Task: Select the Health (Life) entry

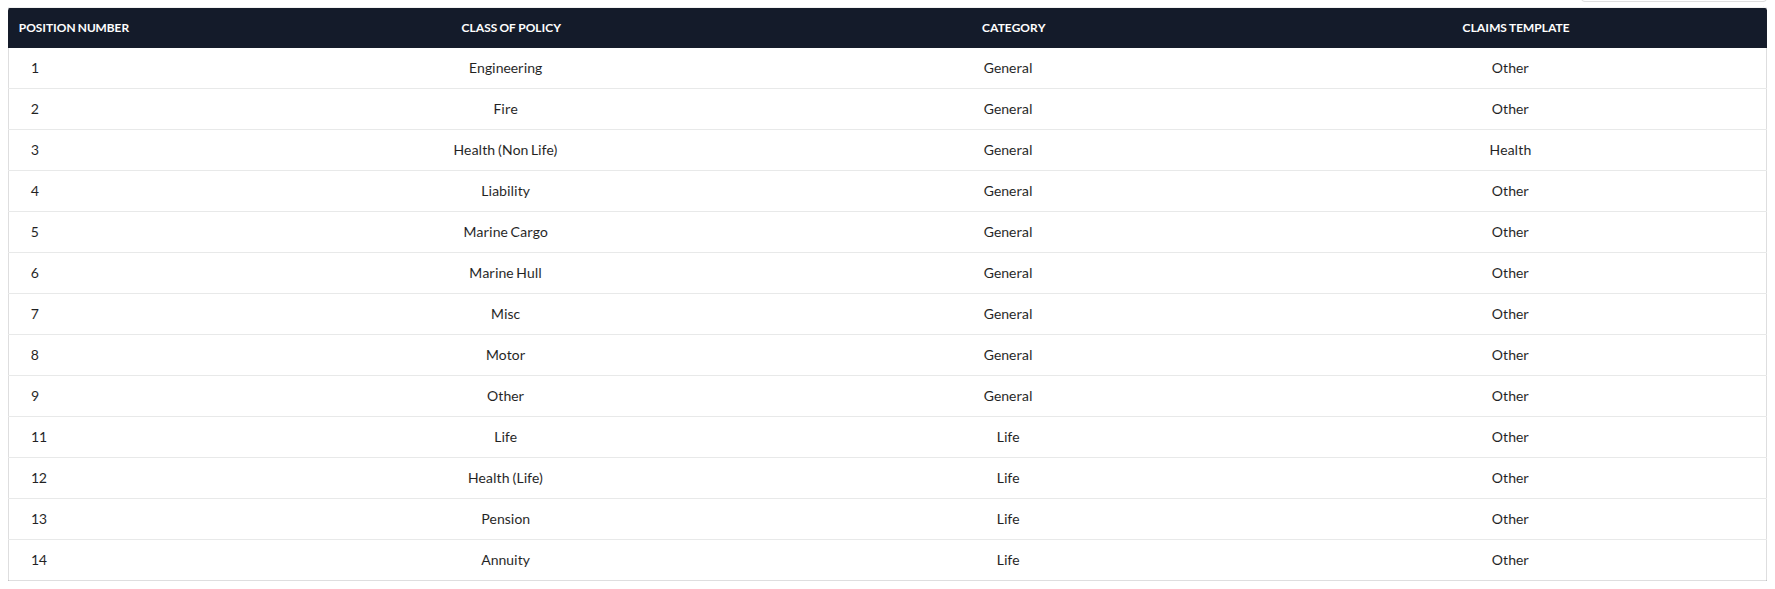Action: click(x=505, y=478)
